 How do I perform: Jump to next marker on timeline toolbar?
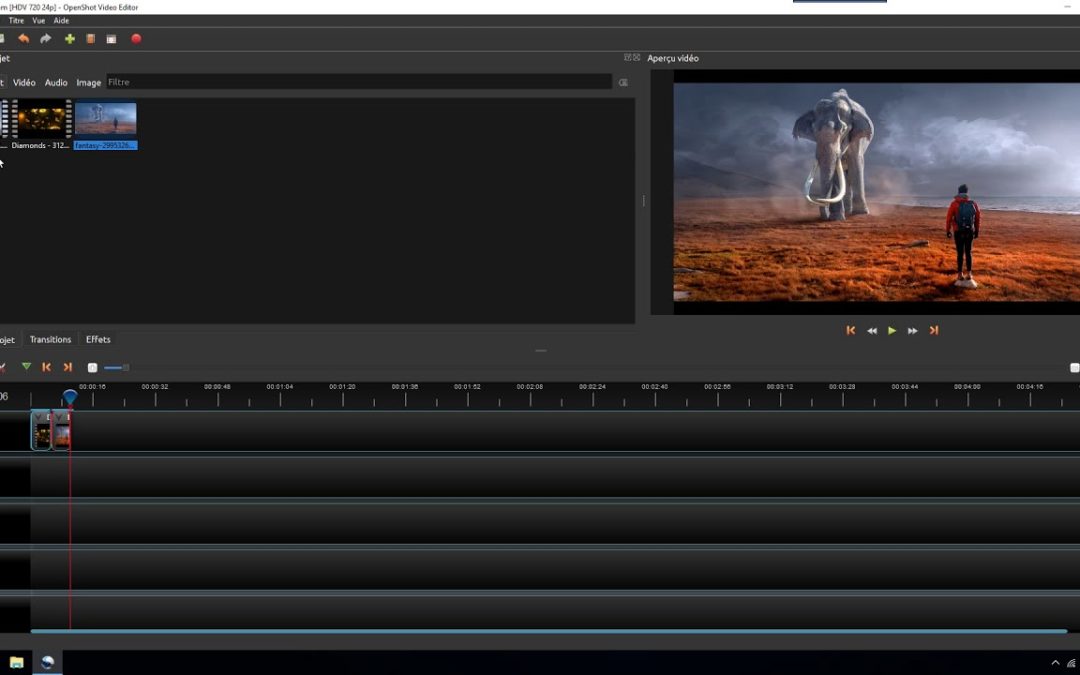click(68, 367)
